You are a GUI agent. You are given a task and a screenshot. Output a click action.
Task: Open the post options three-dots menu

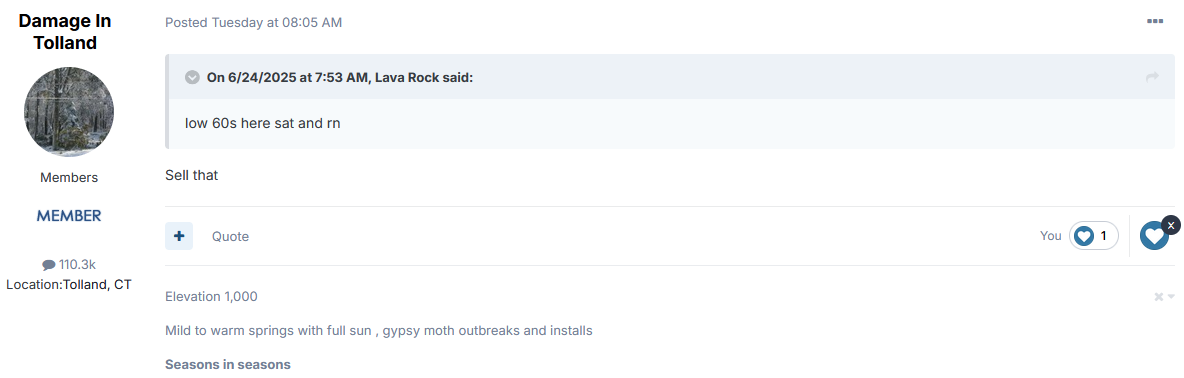click(1155, 21)
